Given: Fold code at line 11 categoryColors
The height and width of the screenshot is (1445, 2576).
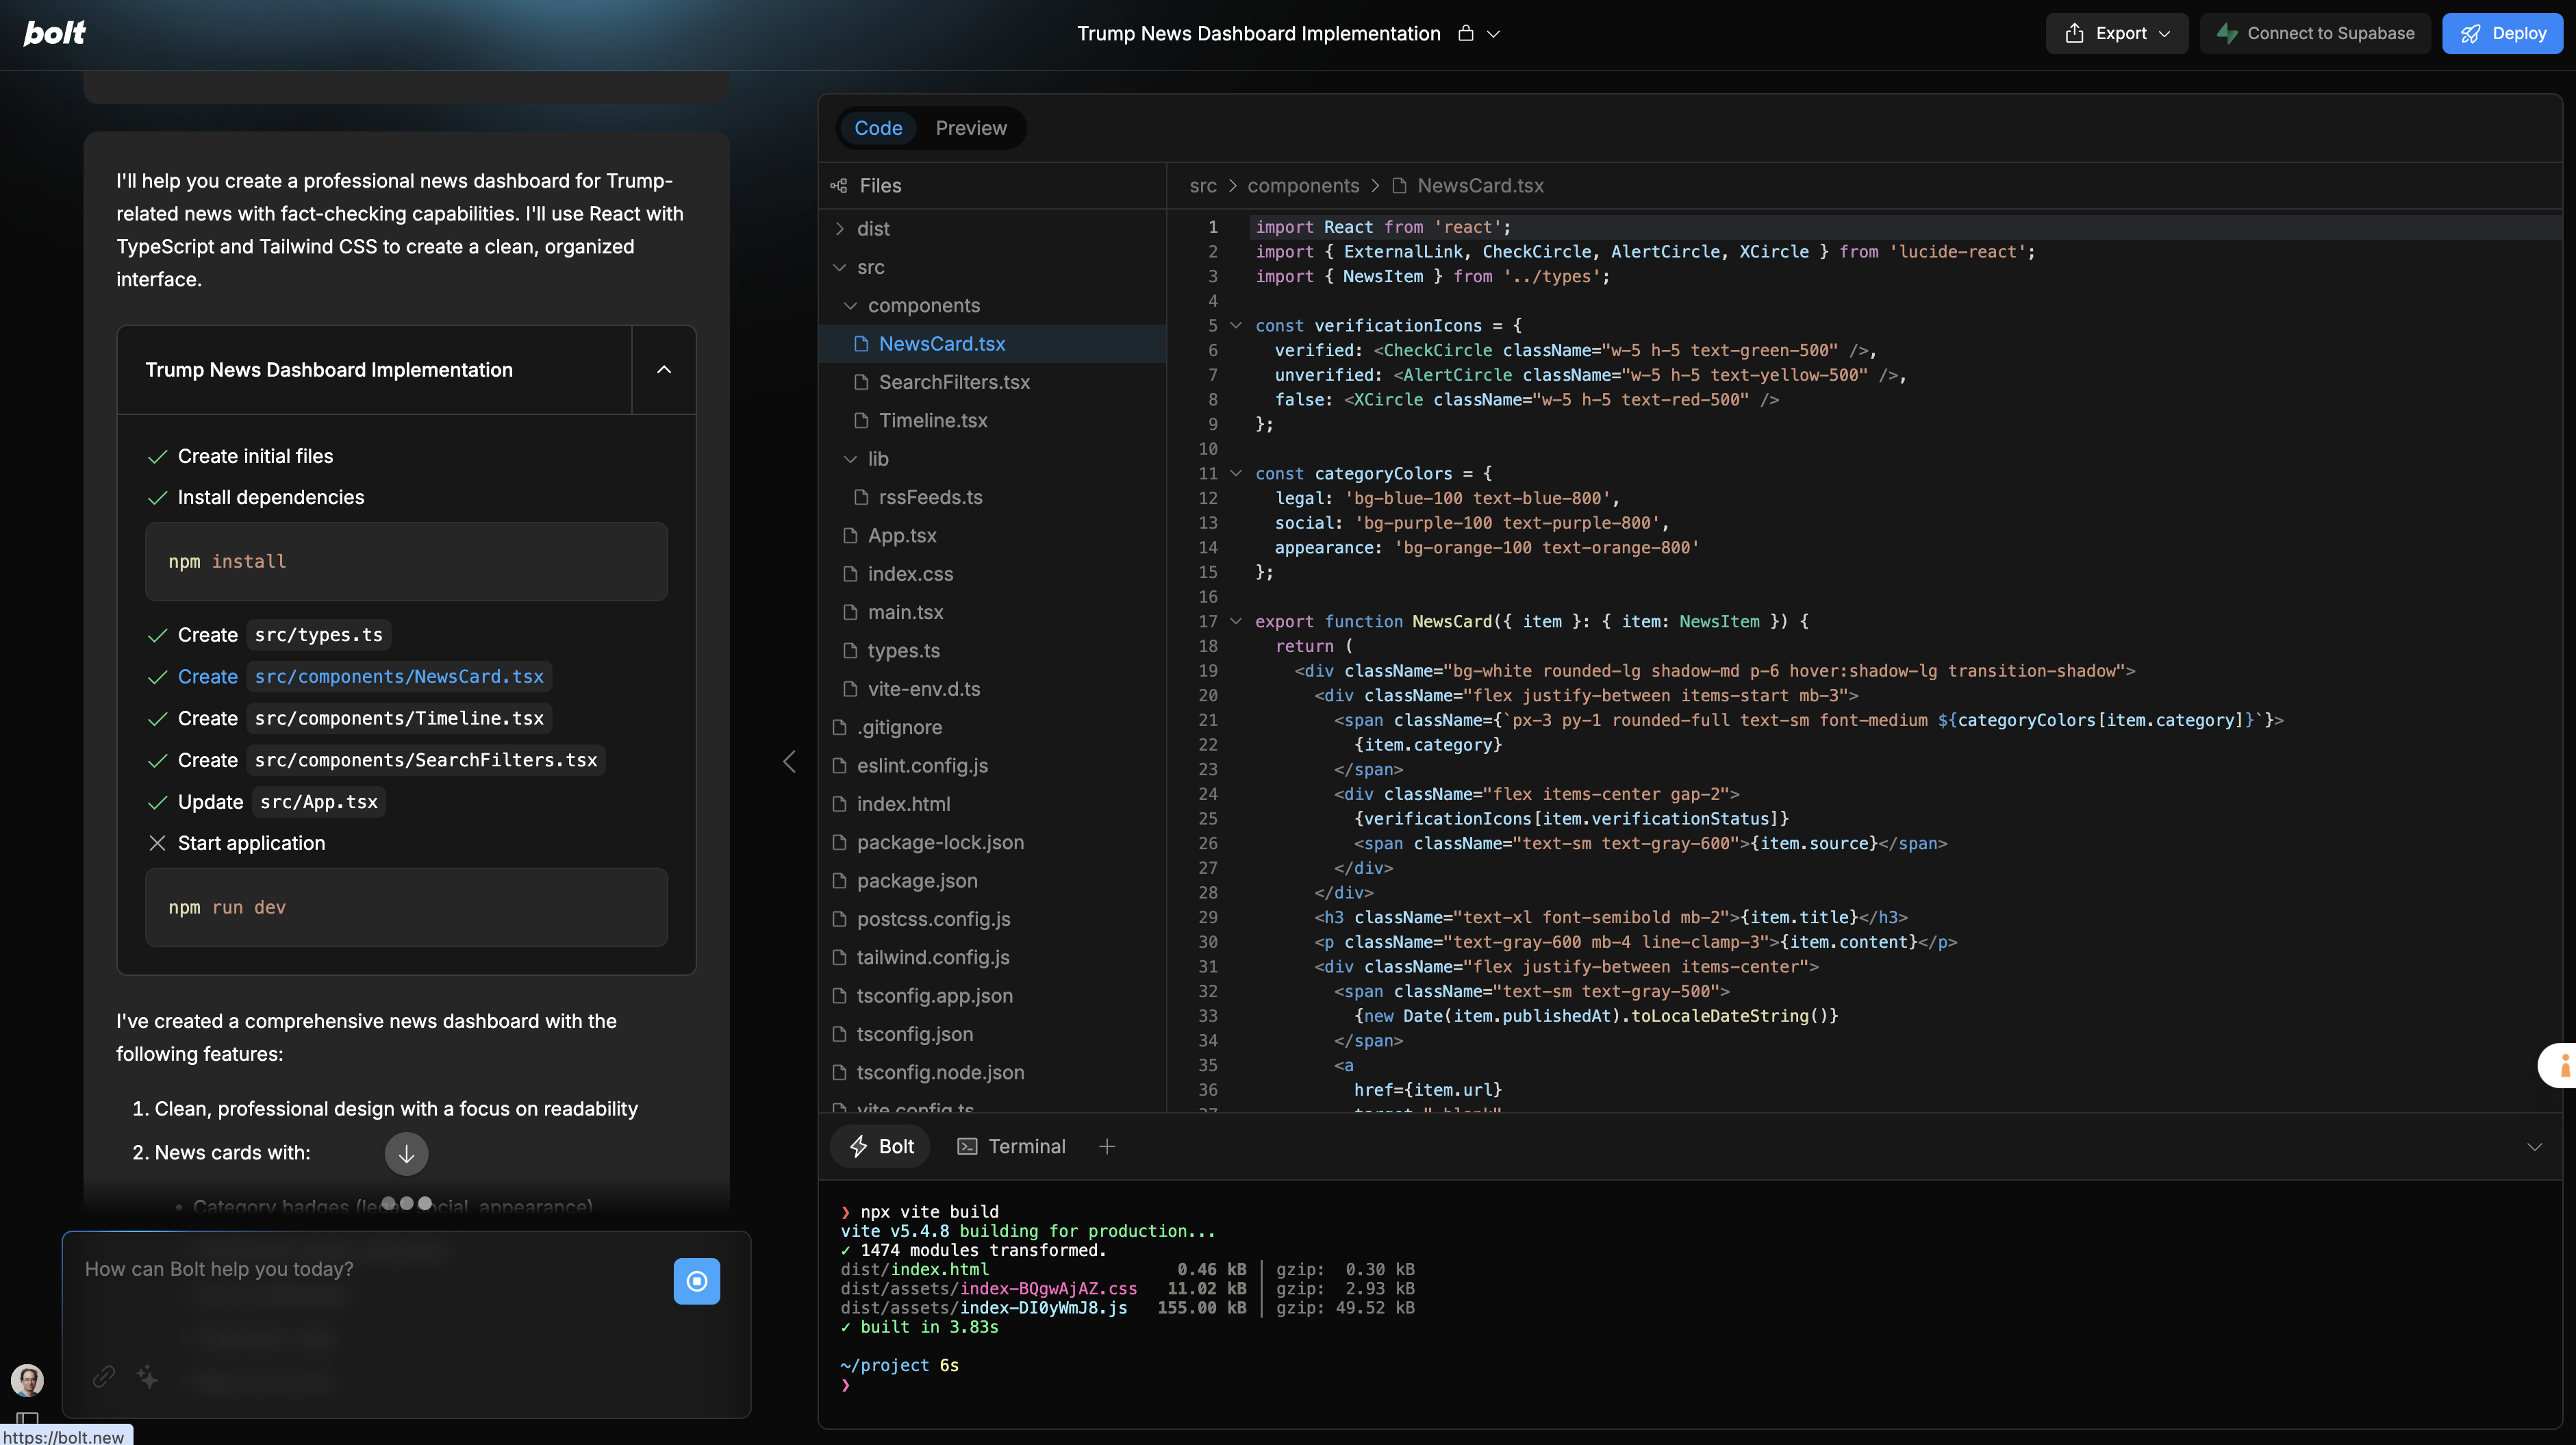Looking at the screenshot, I should coord(1236,473).
